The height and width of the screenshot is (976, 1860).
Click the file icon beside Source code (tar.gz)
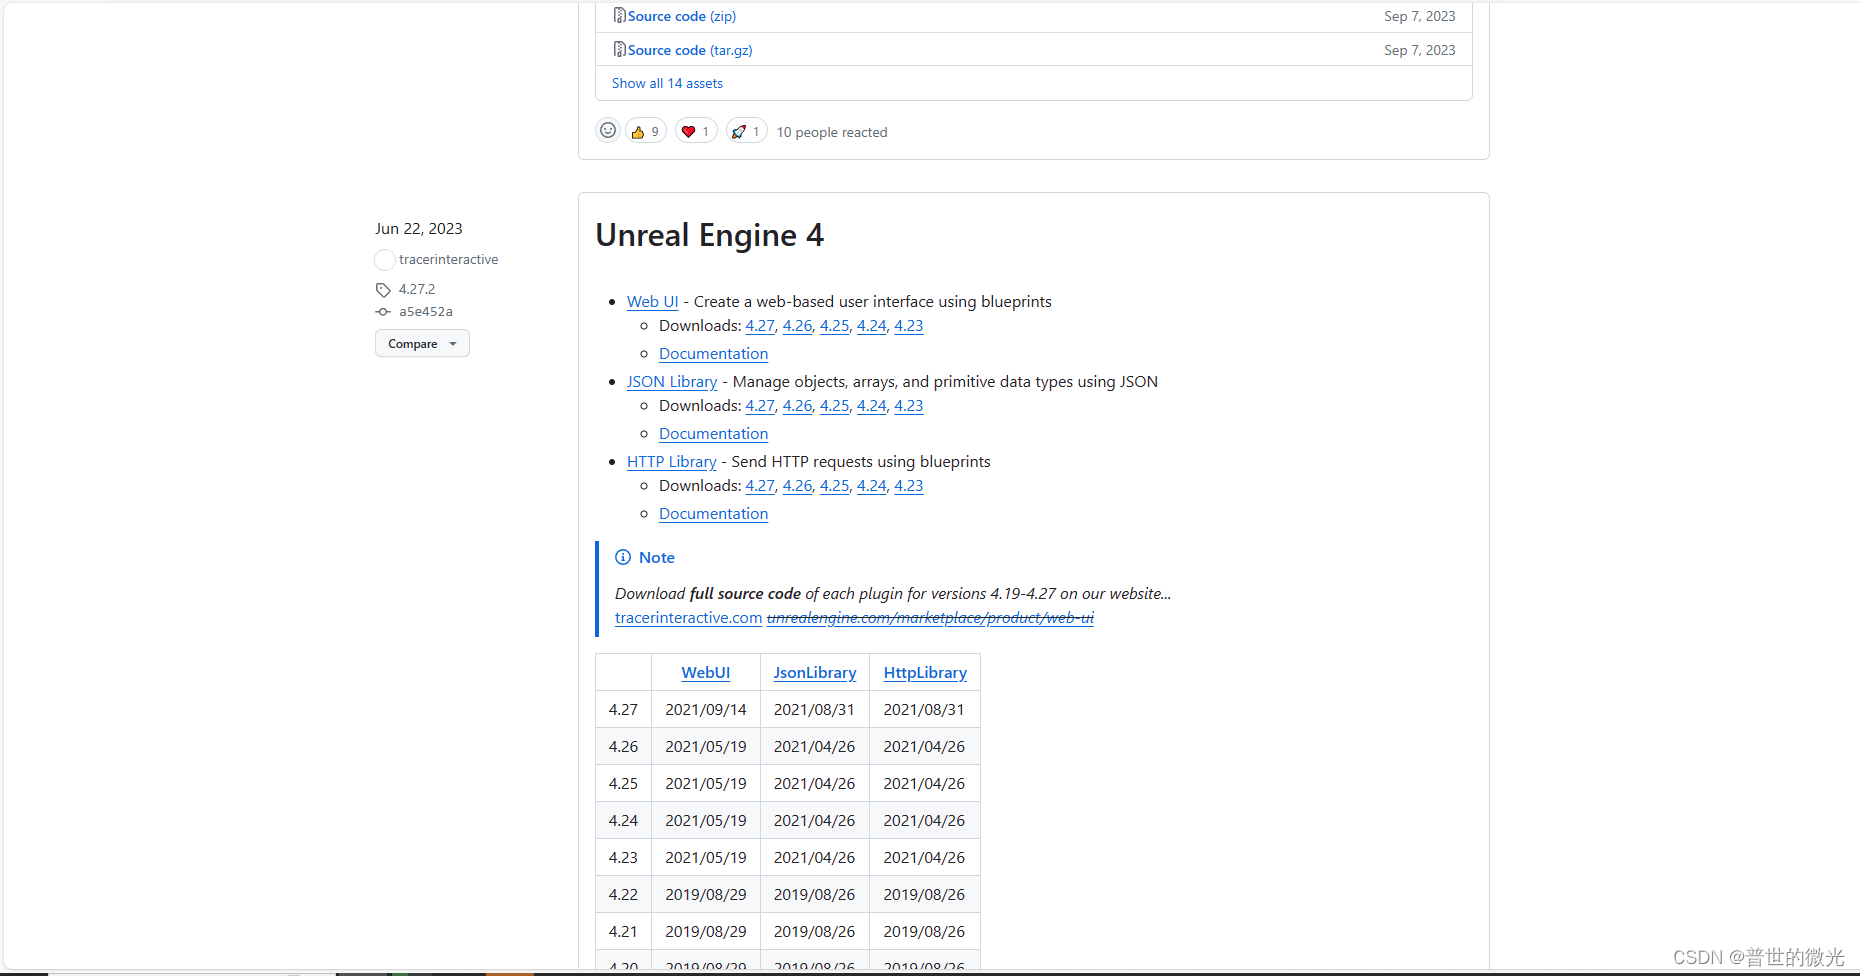tap(619, 50)
